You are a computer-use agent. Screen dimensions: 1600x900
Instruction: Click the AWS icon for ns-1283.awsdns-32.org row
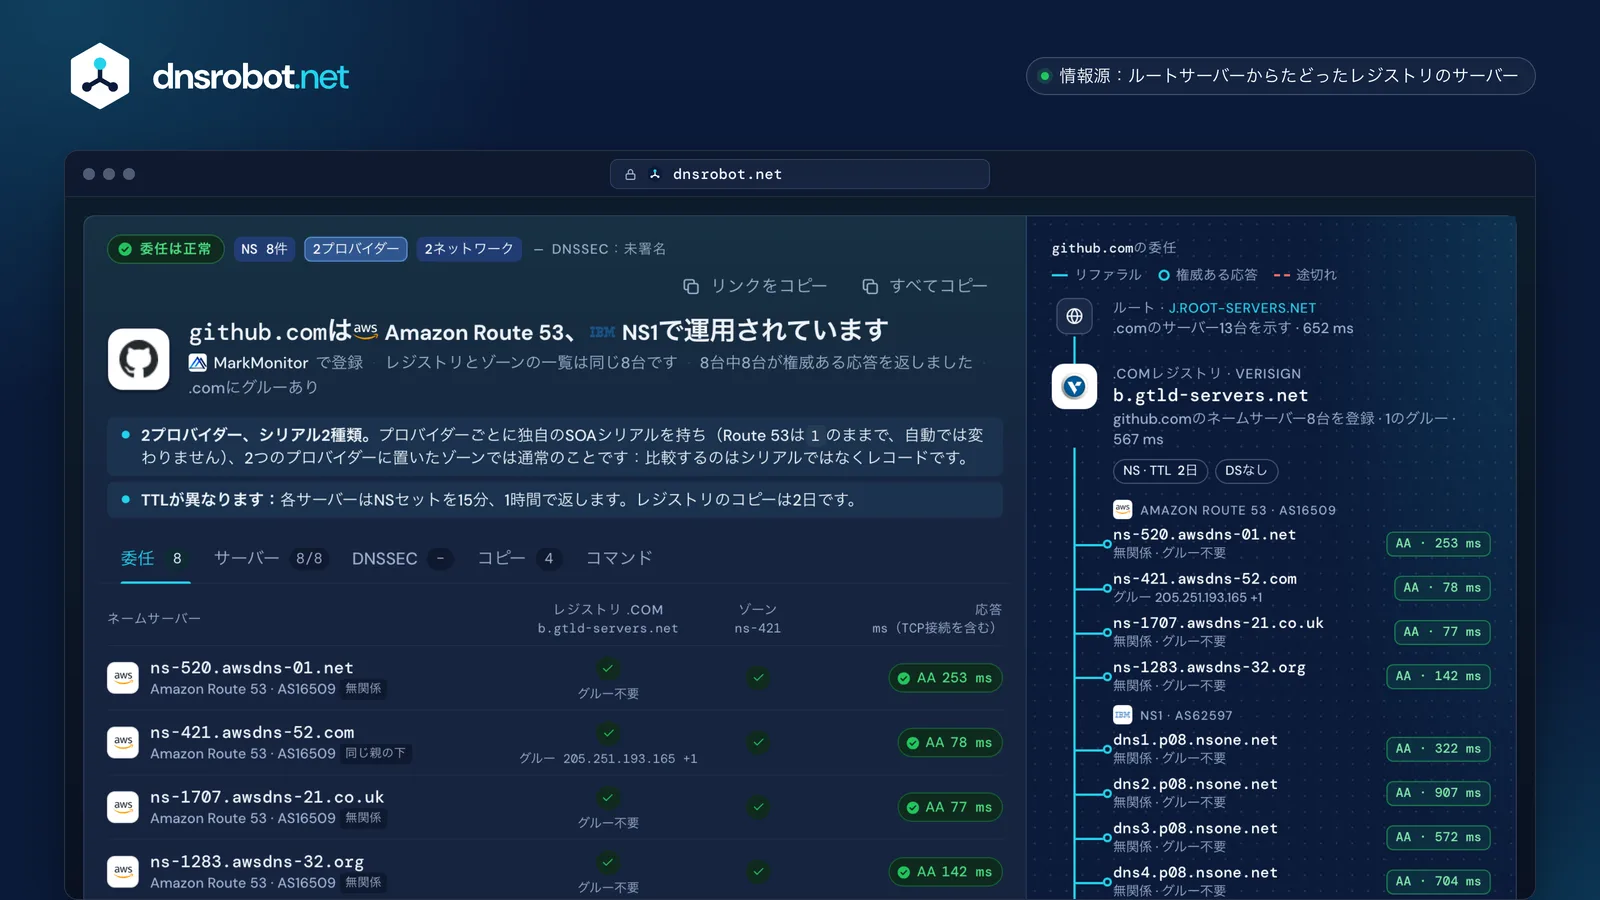tap(123, 871)
